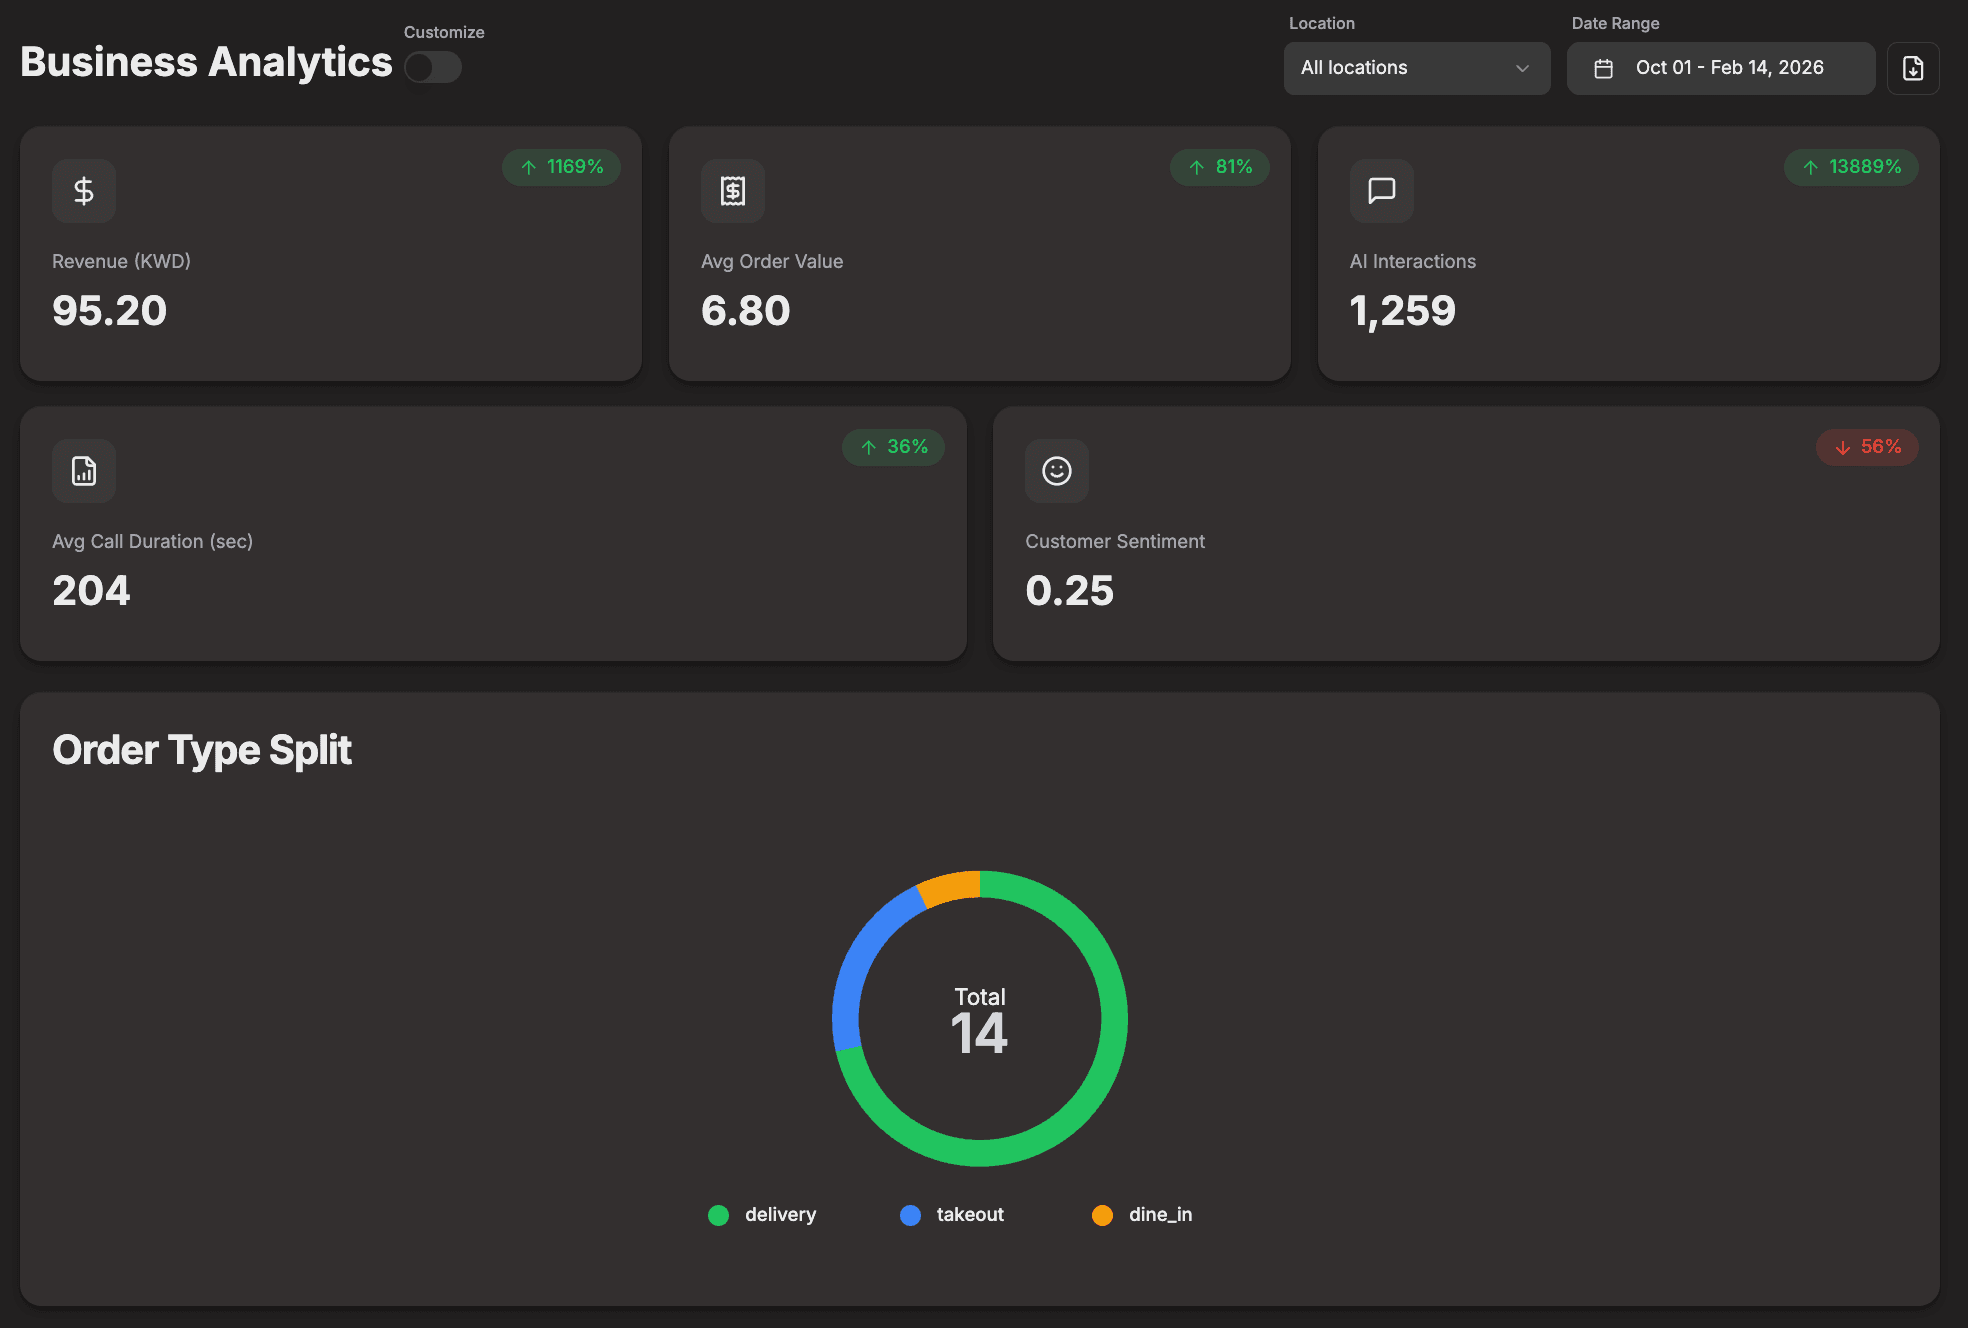Click the 81% increase badge on Avg Order Value
The image size is (1968, 1328).
(x=1219, y=167)
